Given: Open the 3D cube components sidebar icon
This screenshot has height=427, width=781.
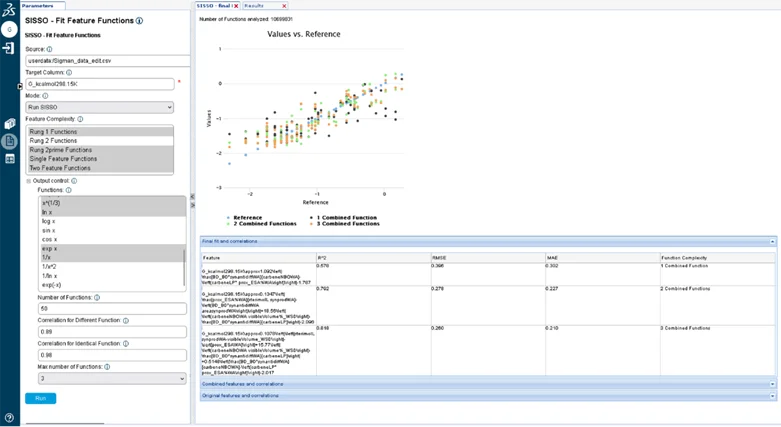Looking at the screenshot, I should [x=9, y=124].
